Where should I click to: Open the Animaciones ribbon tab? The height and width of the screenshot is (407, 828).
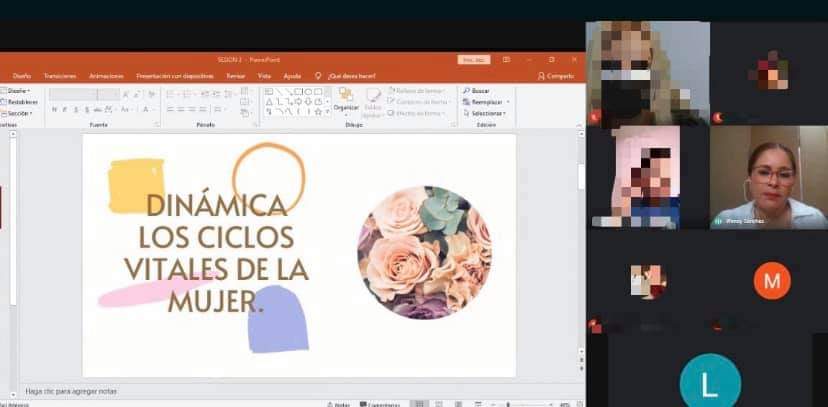[x=106, y=76]
